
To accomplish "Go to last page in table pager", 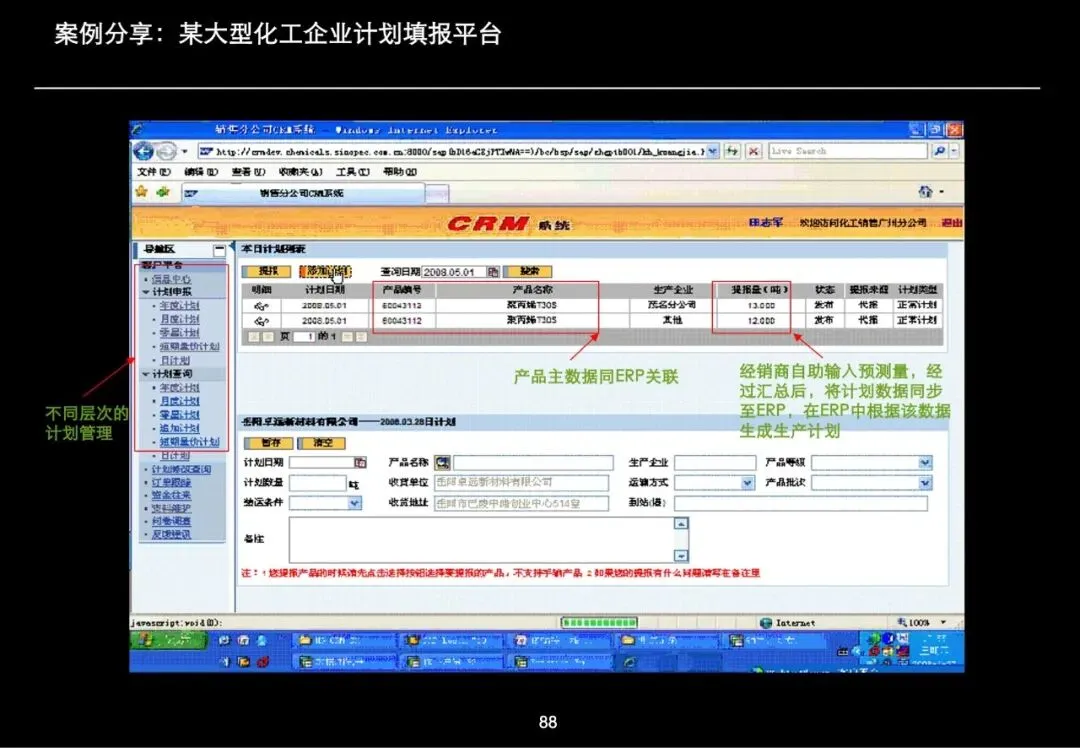I will [361, 337].
